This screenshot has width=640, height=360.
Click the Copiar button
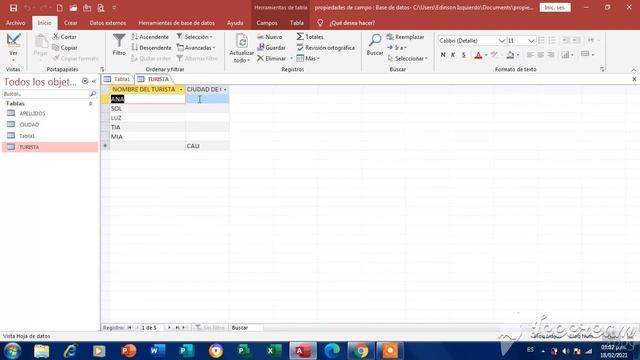[64, 48]
